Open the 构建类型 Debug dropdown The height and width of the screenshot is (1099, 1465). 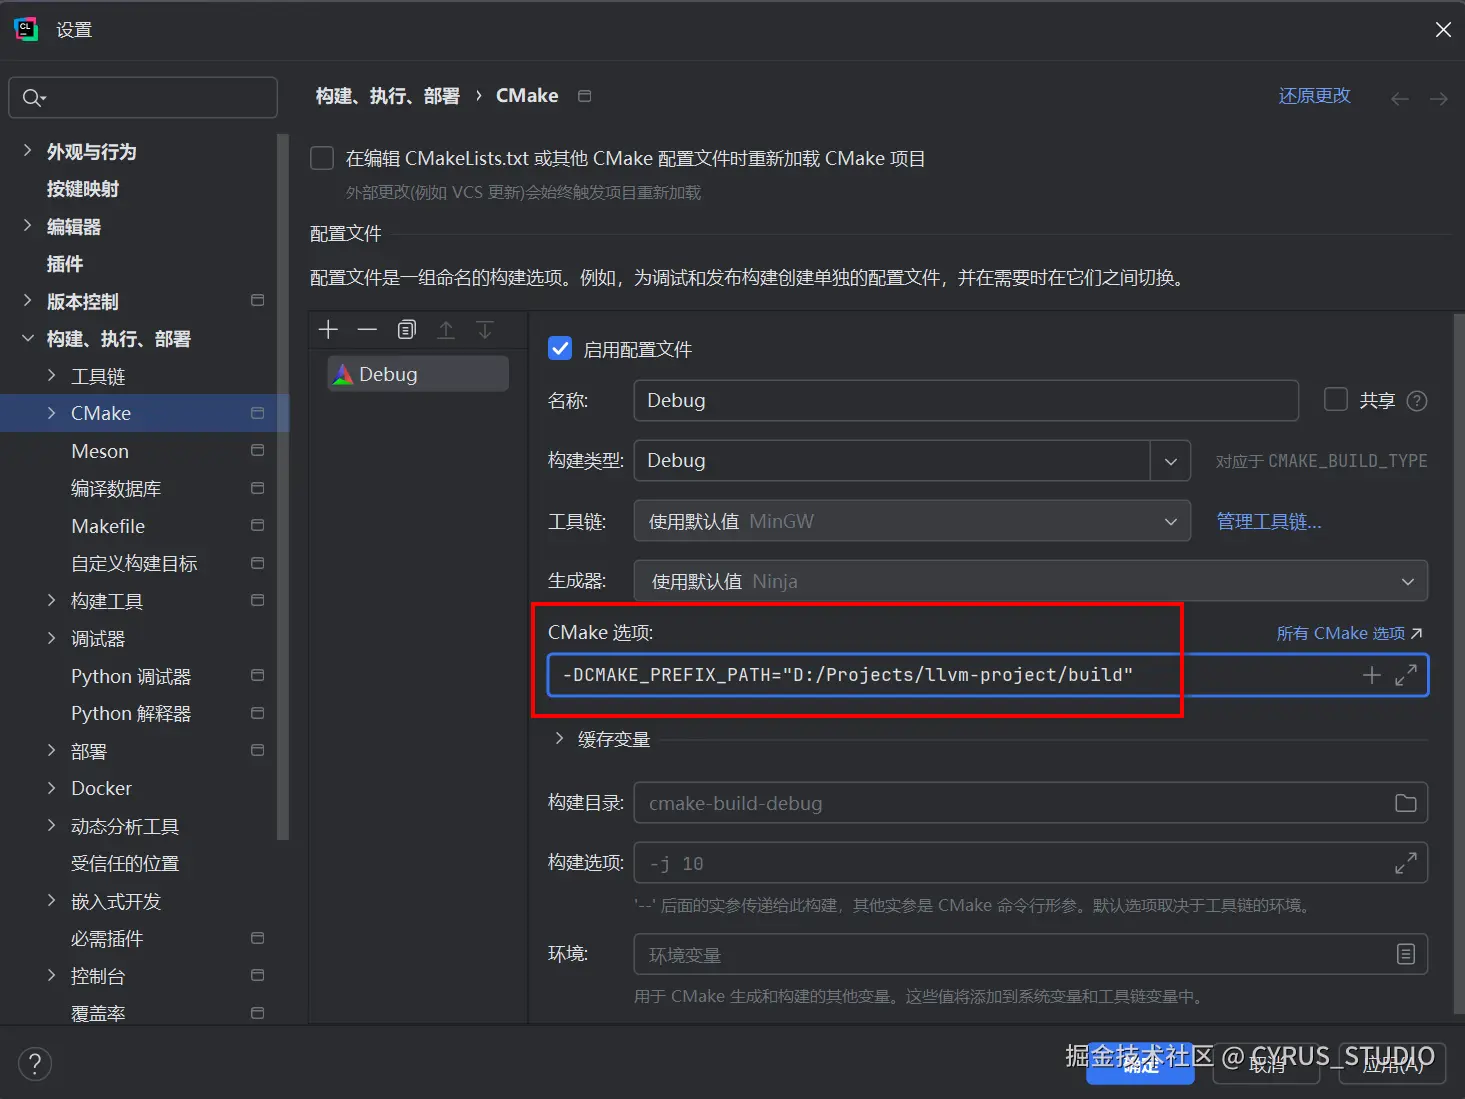coord(1170,461)
